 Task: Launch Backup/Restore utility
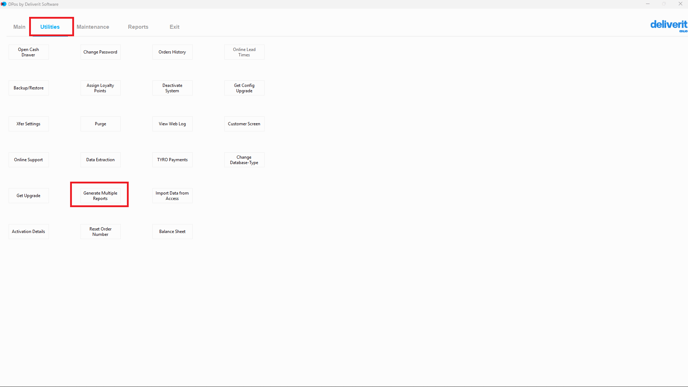[29, 88]
